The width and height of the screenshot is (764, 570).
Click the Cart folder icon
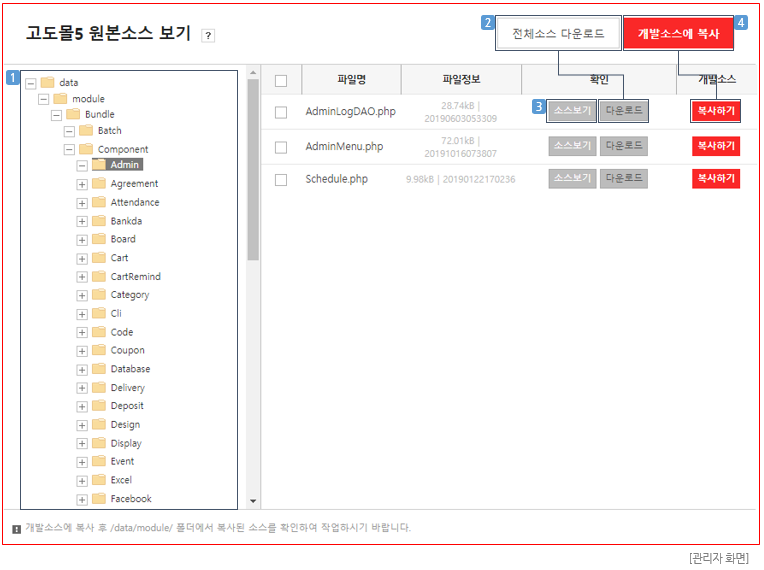[99, 258]
